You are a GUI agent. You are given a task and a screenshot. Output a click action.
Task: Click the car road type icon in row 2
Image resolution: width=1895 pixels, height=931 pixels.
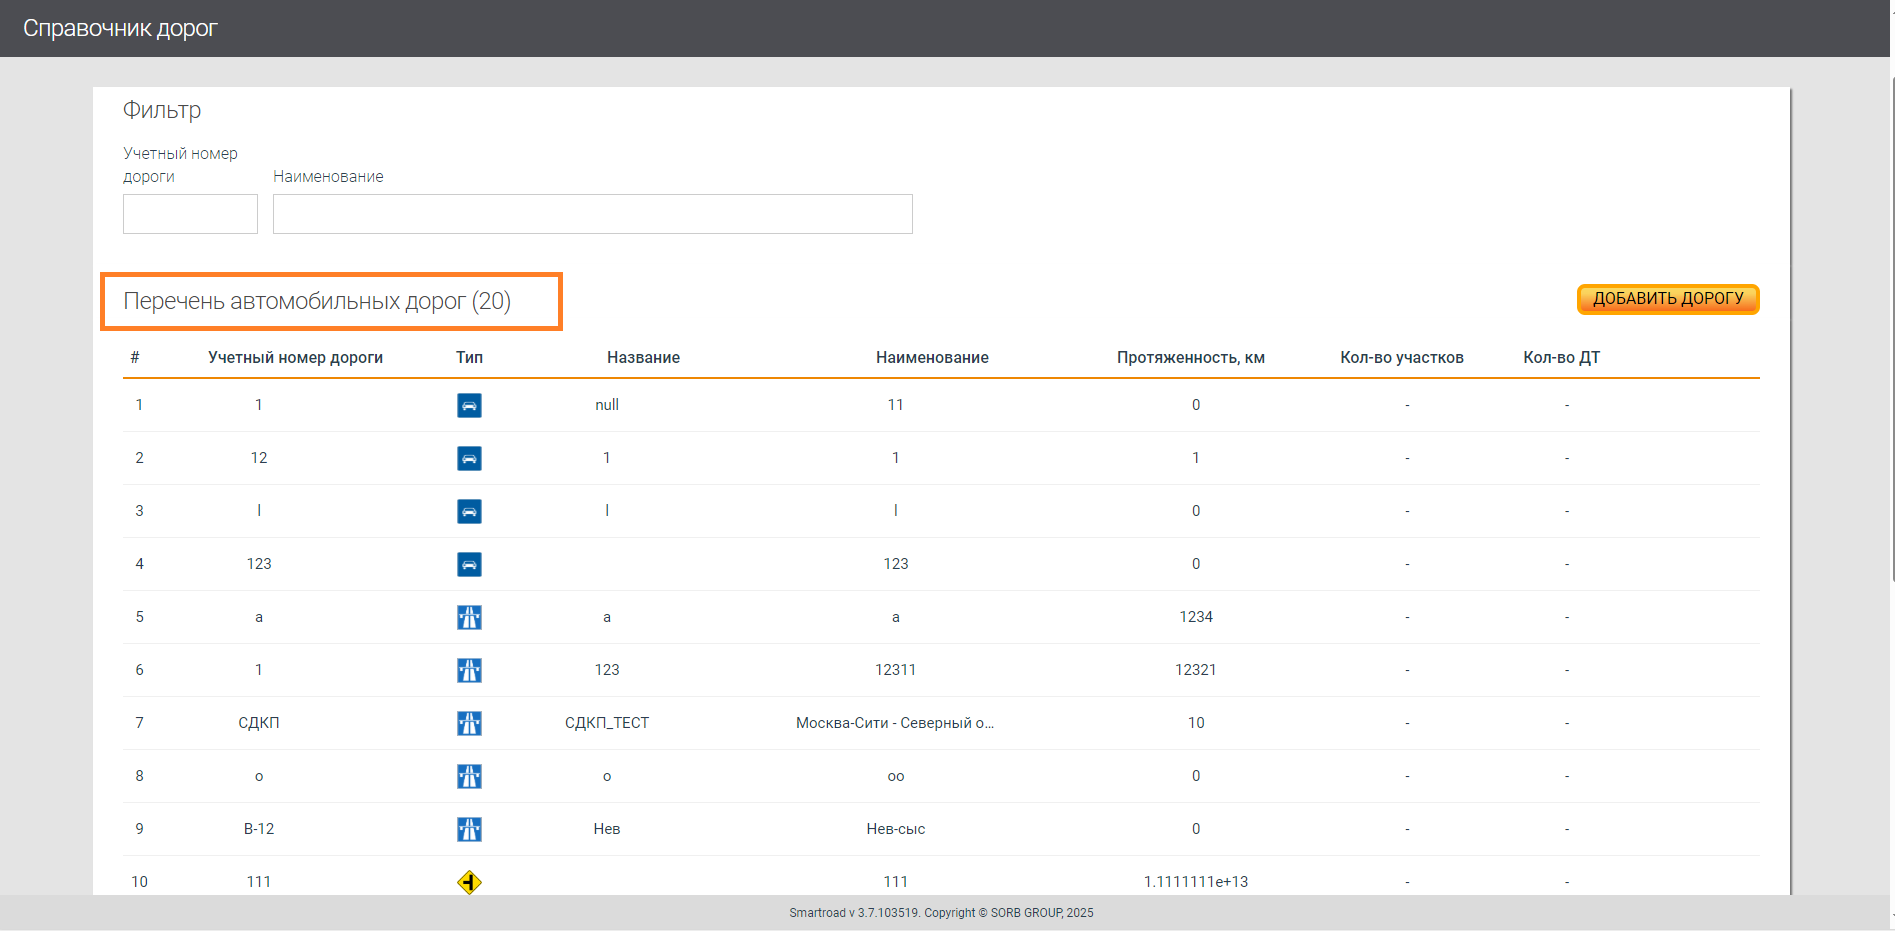tap(469, 458)
